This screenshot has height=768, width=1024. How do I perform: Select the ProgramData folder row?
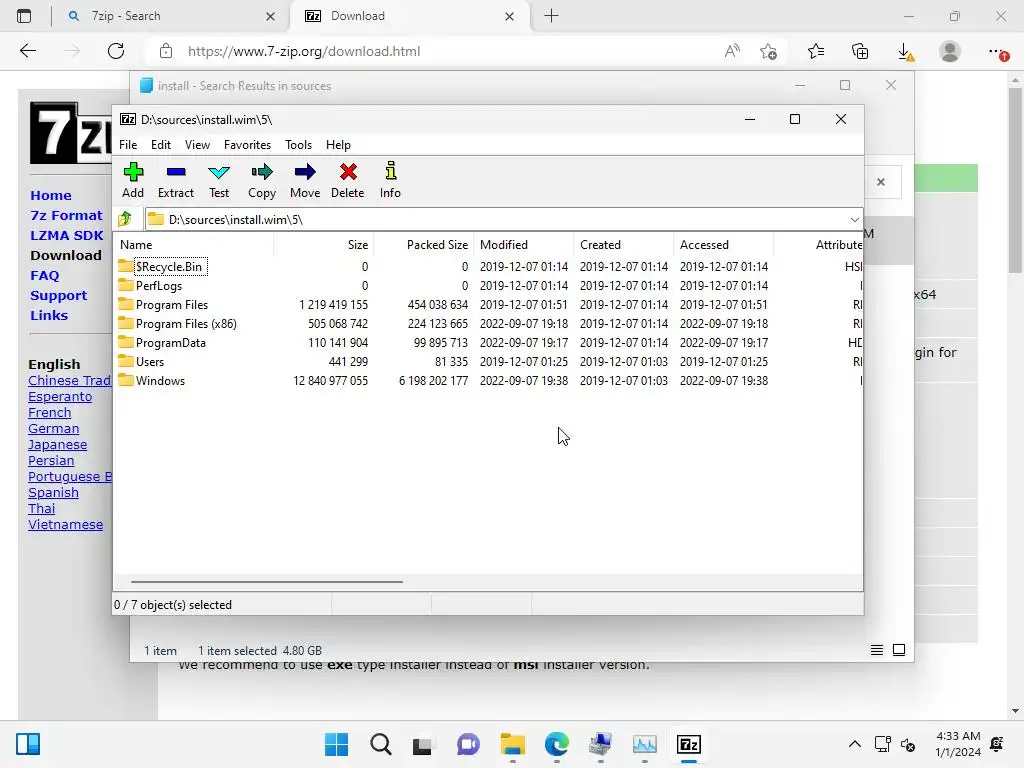point(490,342)
